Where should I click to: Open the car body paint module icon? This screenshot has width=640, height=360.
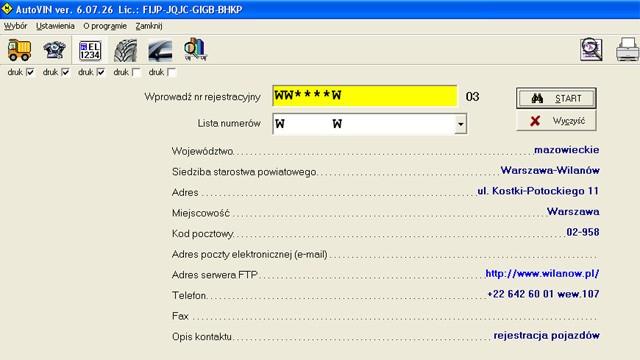[x=160, y=50]
